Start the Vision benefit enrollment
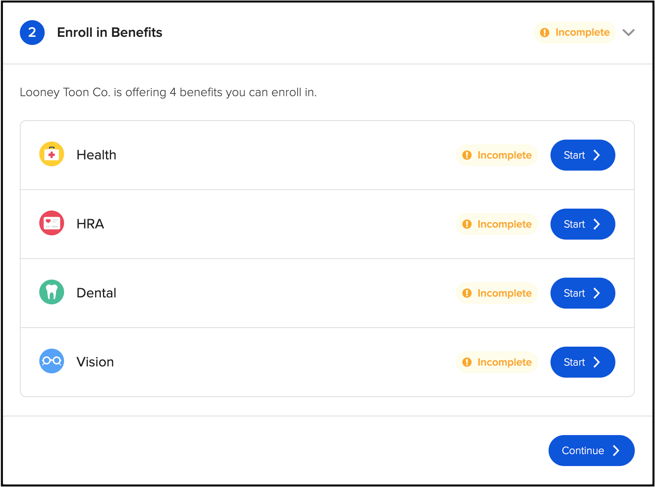This screenshot has height=487, width=655. pos(582,362)
